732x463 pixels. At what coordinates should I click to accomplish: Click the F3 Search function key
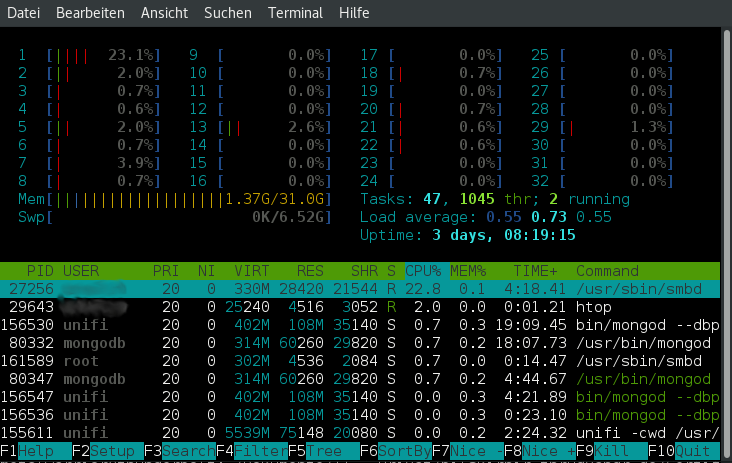[180, 451]
